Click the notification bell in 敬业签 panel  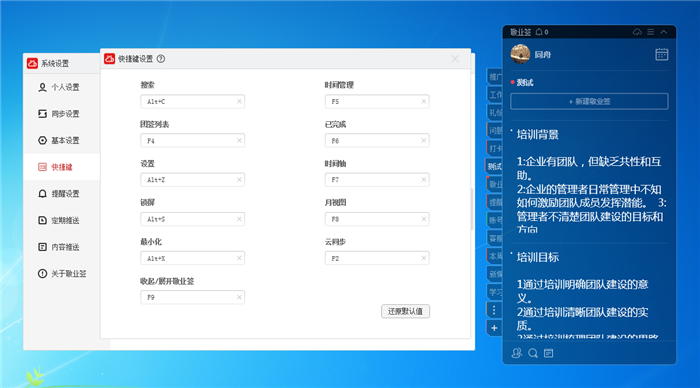click(x=539, y=32)
